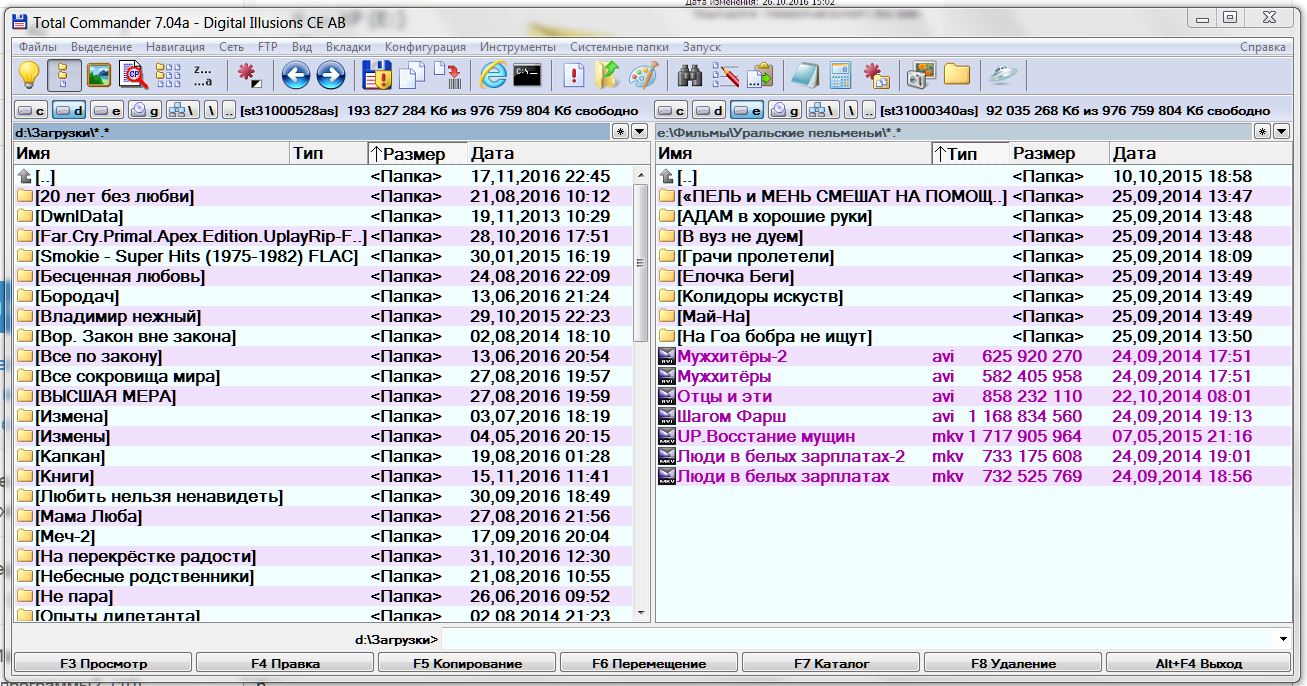Viewport: 1307px width, 686px height.
Task: Open left panel directory history dropdown arrow
Action: pos(638,132)
